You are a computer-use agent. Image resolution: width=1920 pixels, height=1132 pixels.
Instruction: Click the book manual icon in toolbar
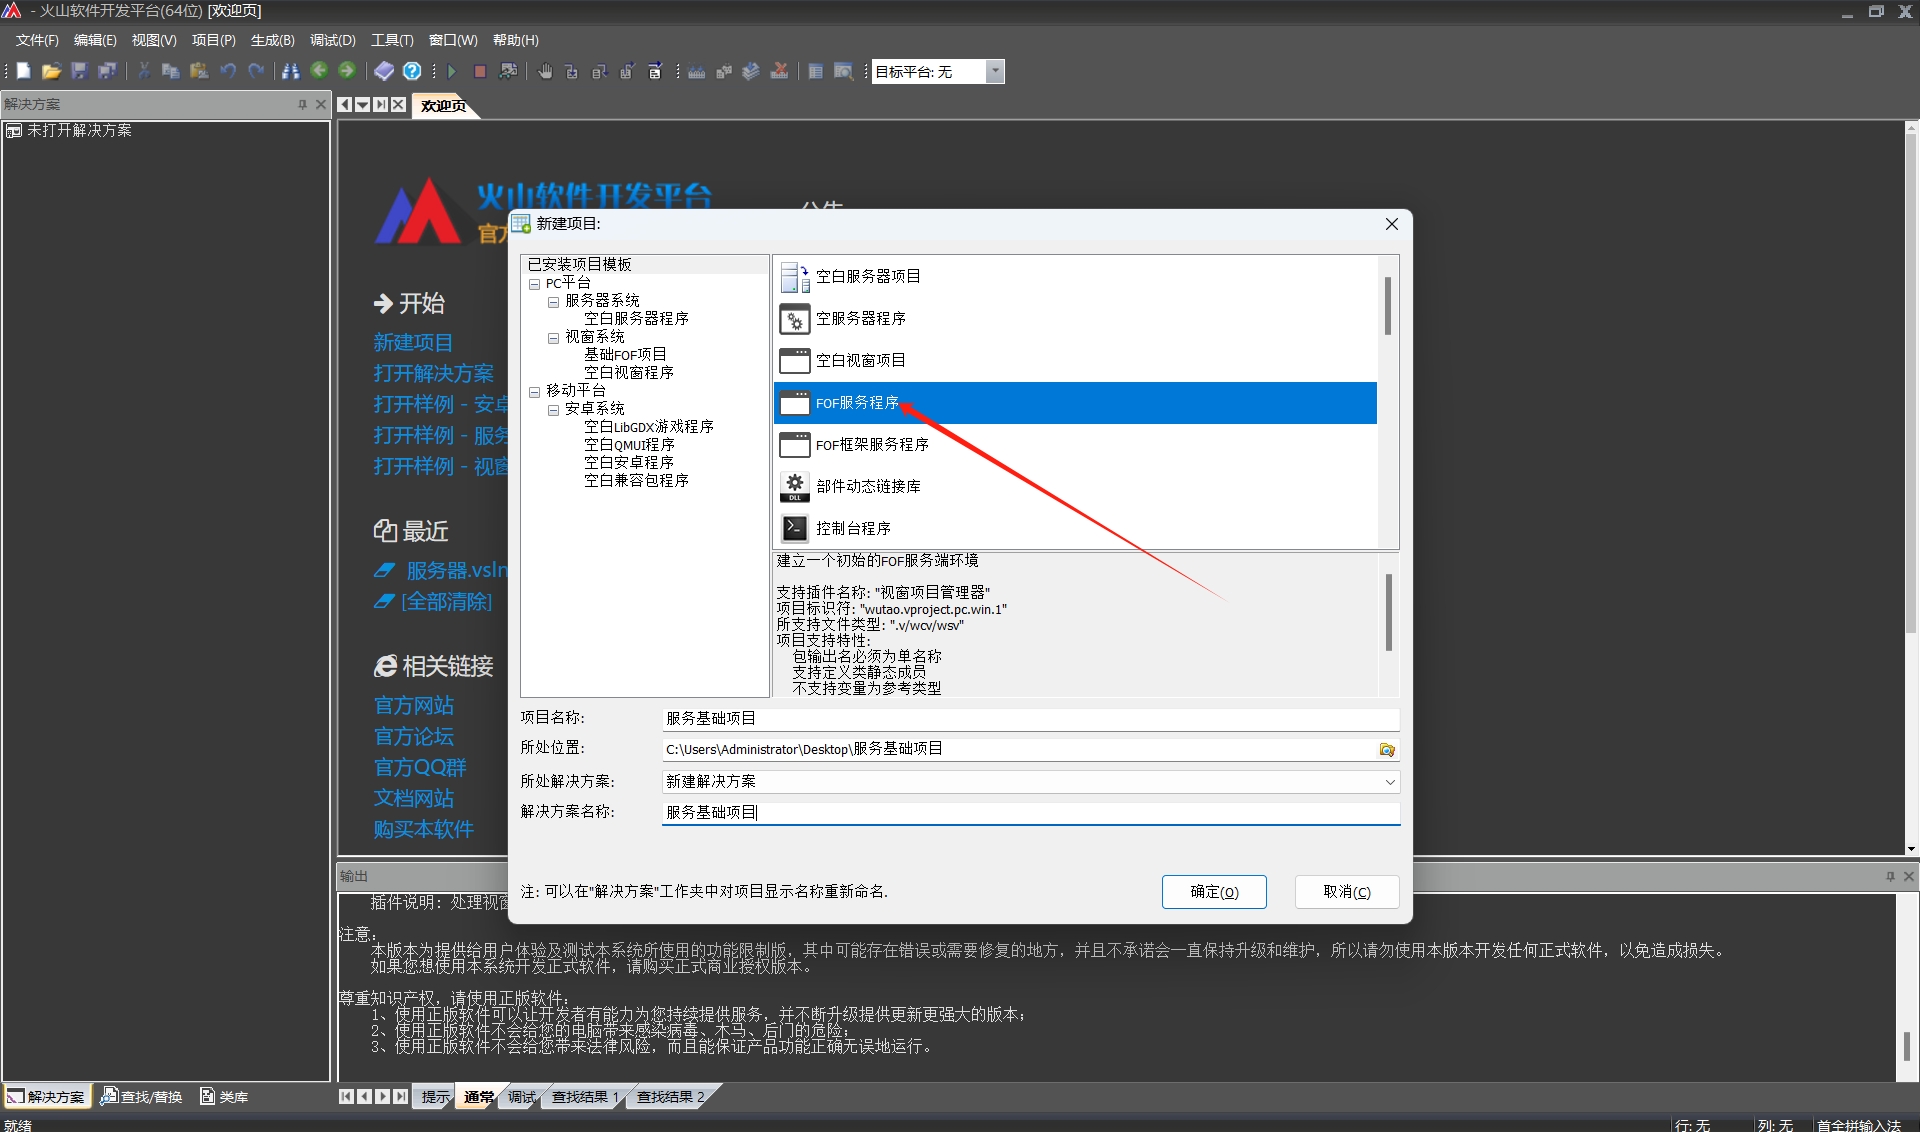384,71
